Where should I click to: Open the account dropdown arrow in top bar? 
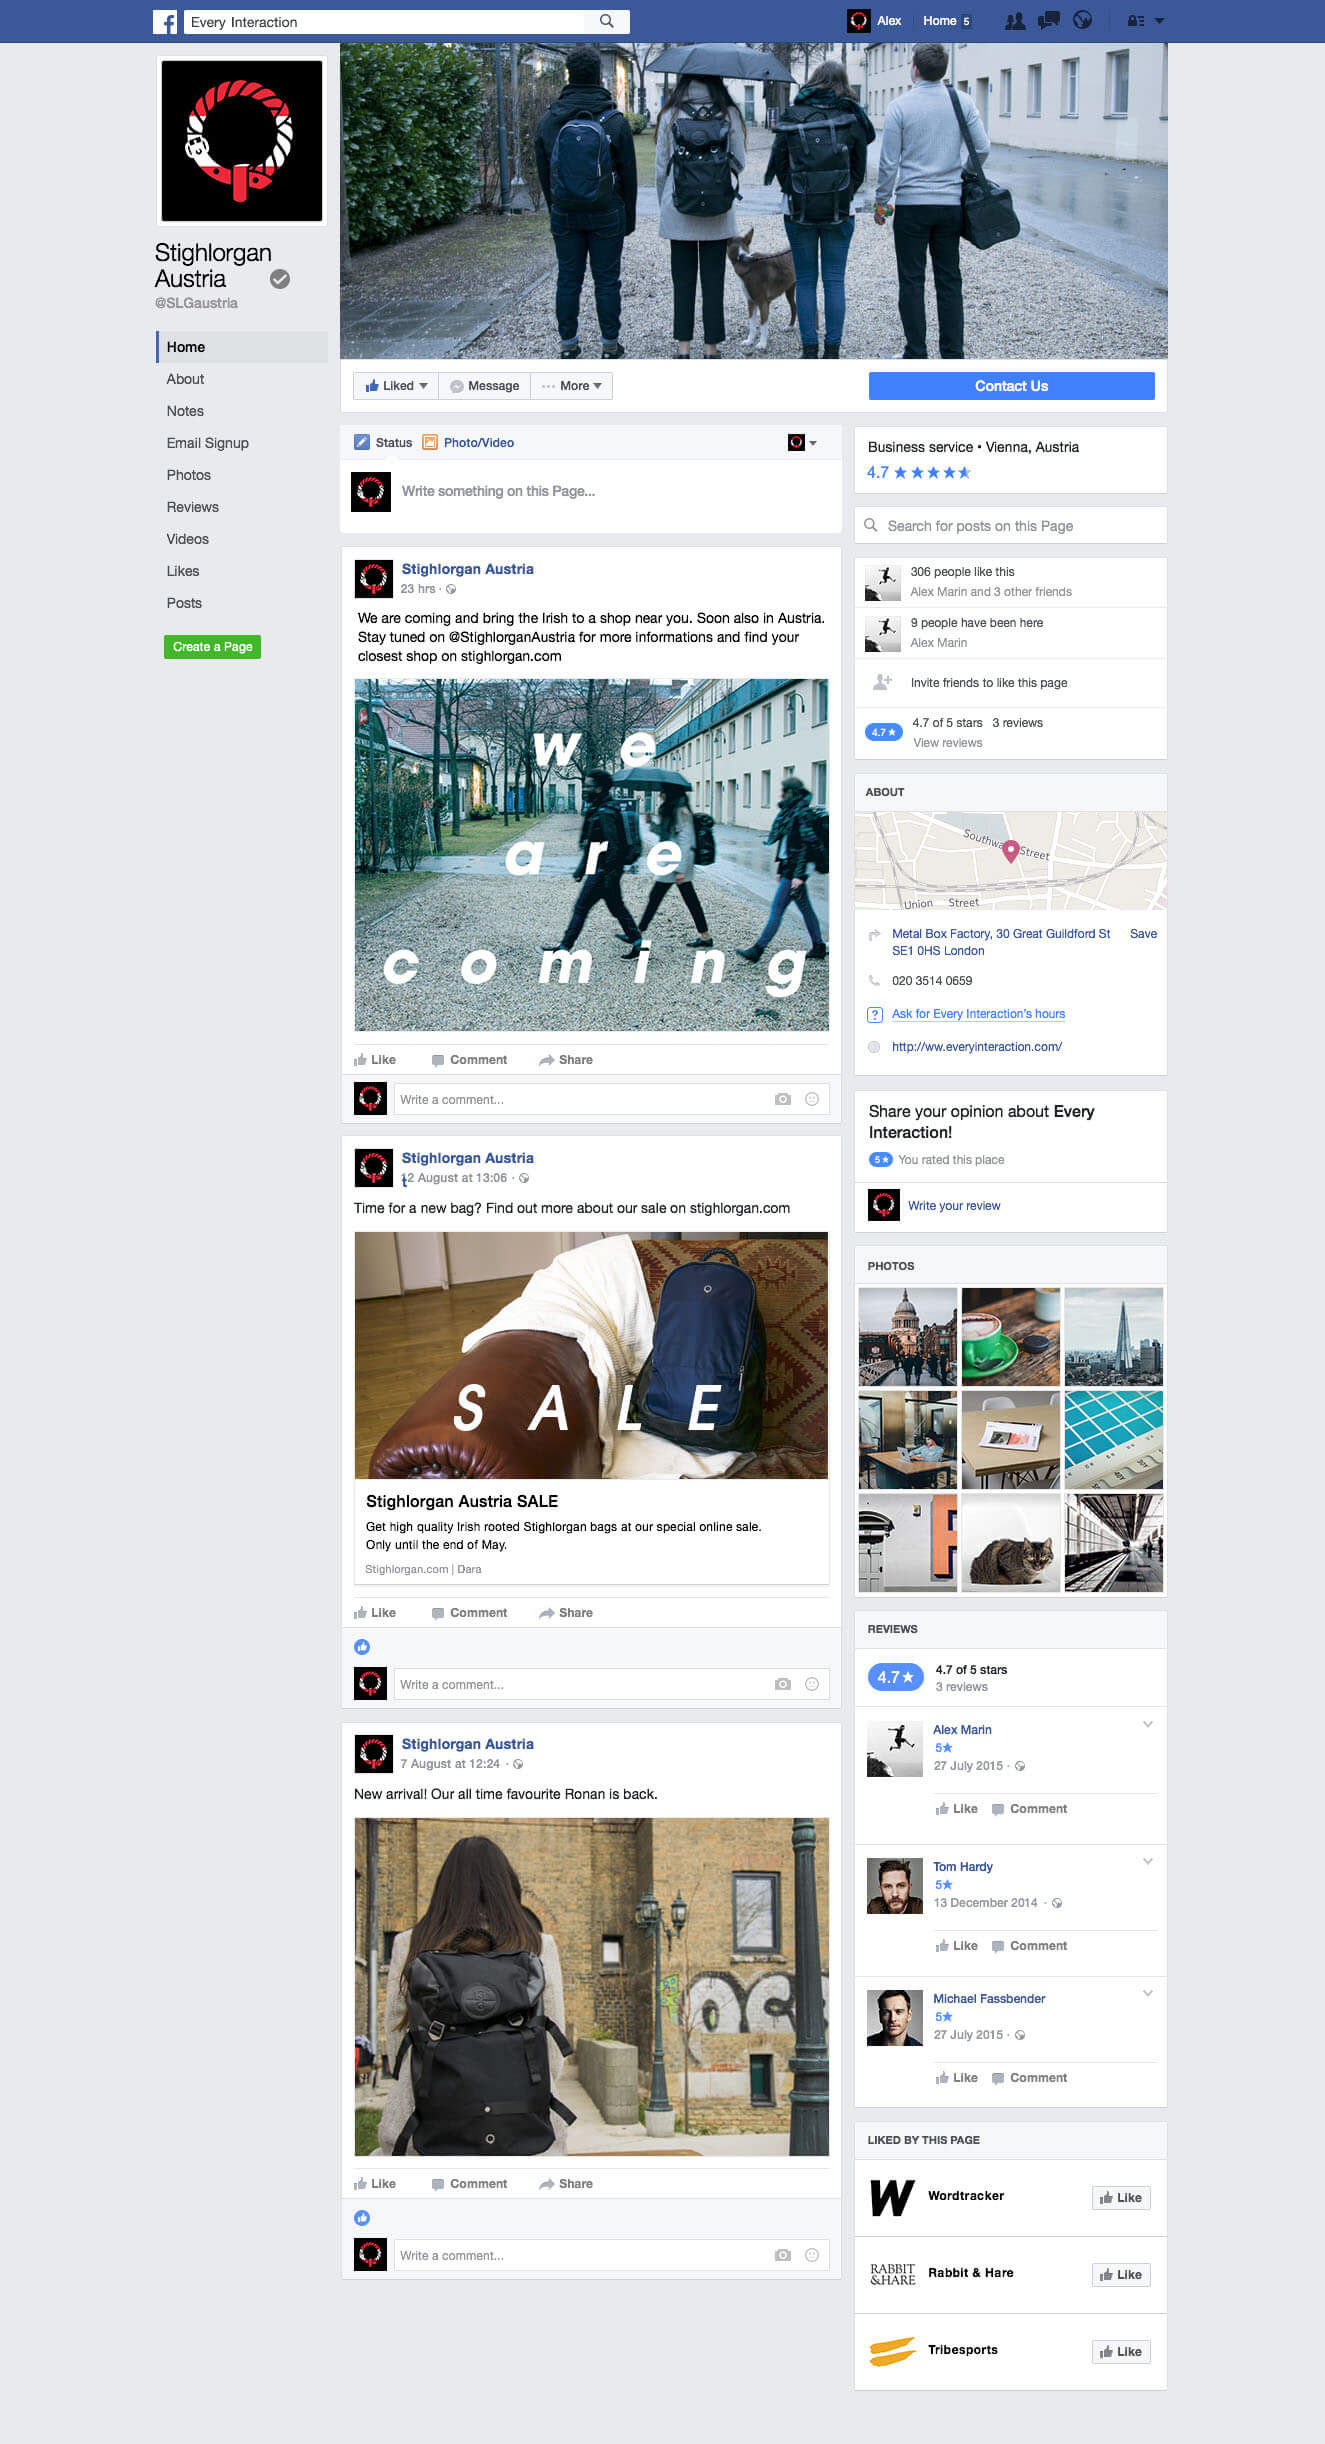tap(1159, 21)
